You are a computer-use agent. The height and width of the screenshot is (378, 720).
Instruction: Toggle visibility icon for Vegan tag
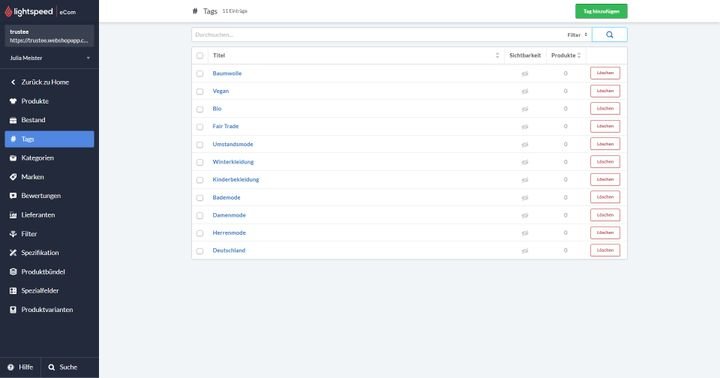pyautogui.click(x=525, y=91)
